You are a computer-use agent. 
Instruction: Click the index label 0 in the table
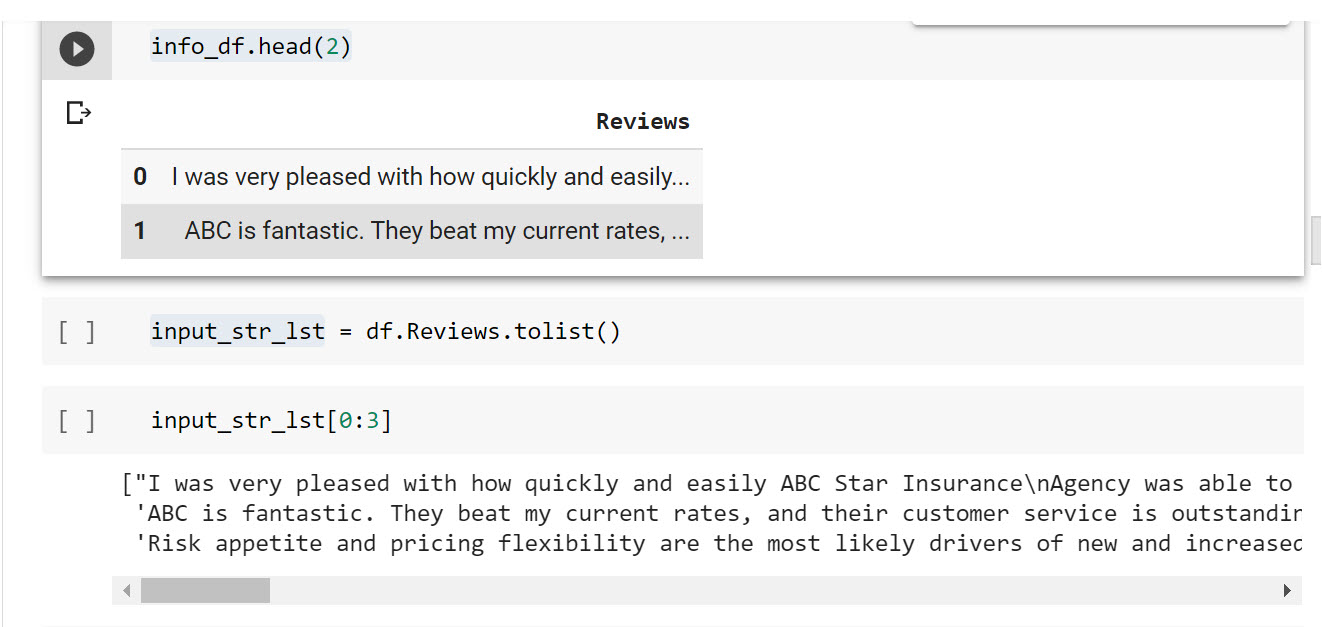pyautogui.click(x=140, y=177)
